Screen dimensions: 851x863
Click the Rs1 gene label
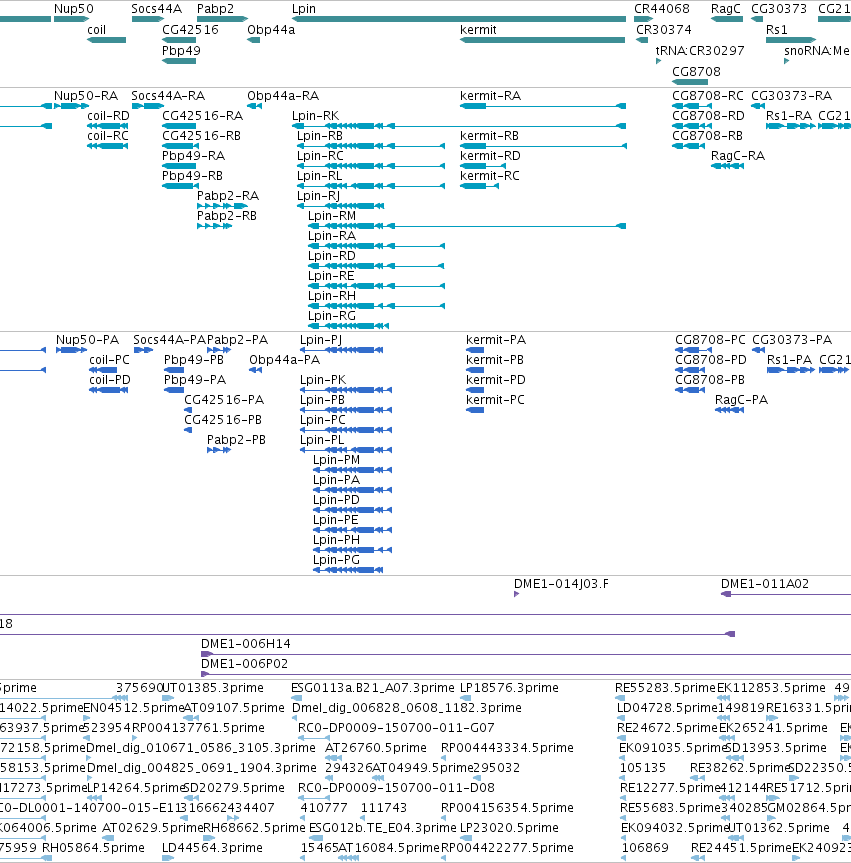pyautogui.click(x=777, y=30)
